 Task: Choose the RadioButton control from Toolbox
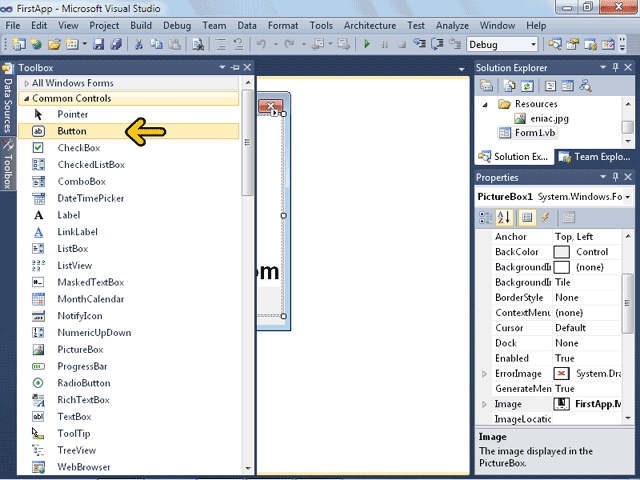(84, 383)
